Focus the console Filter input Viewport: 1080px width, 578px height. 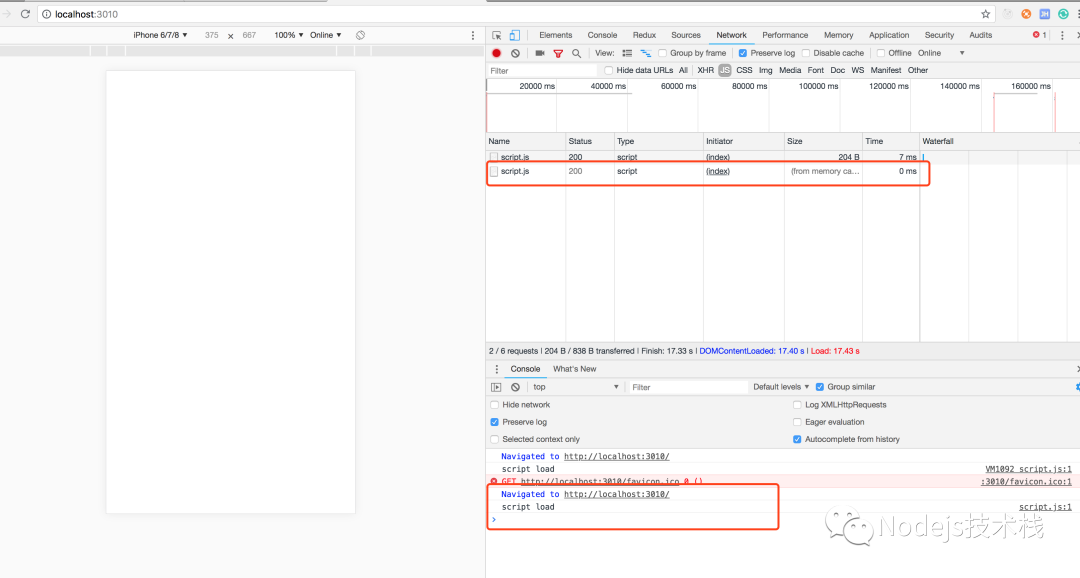tap(688, 387)
